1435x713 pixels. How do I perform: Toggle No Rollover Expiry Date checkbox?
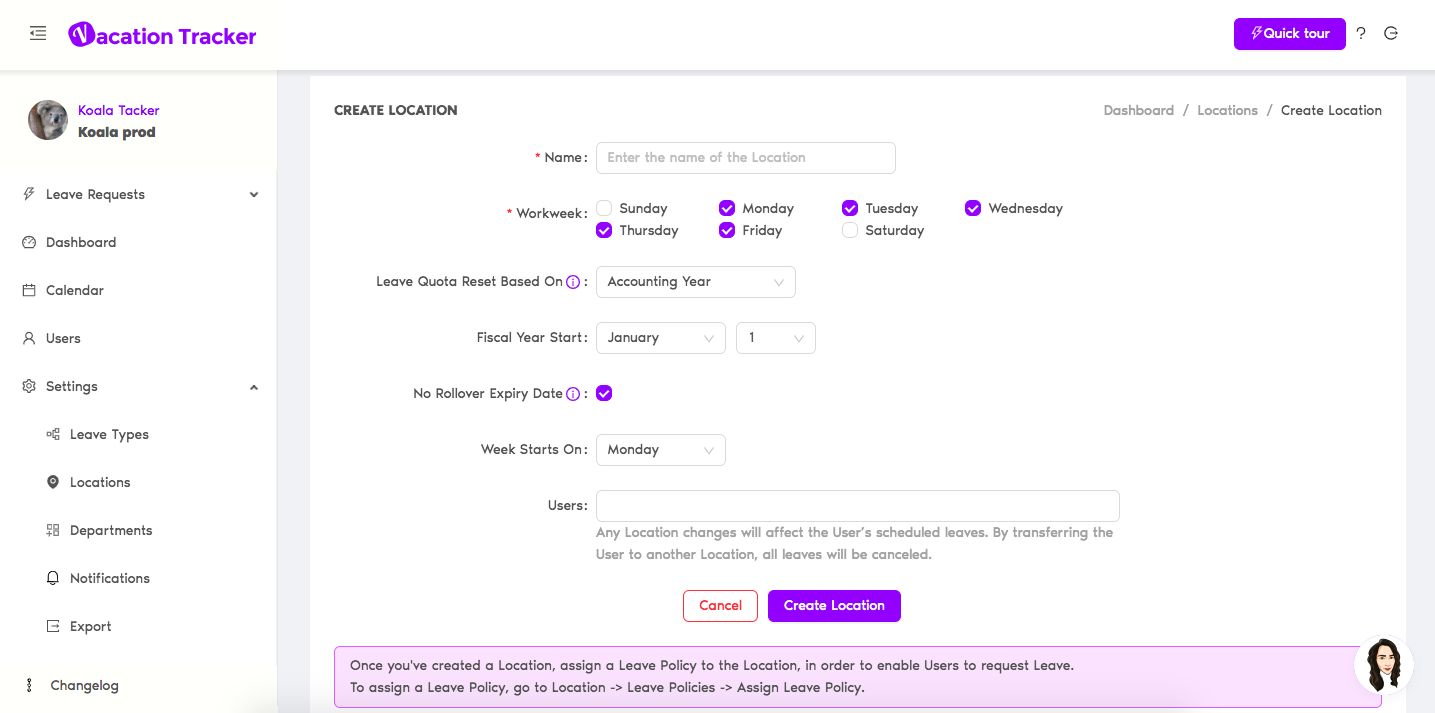[x=604, y=393]
